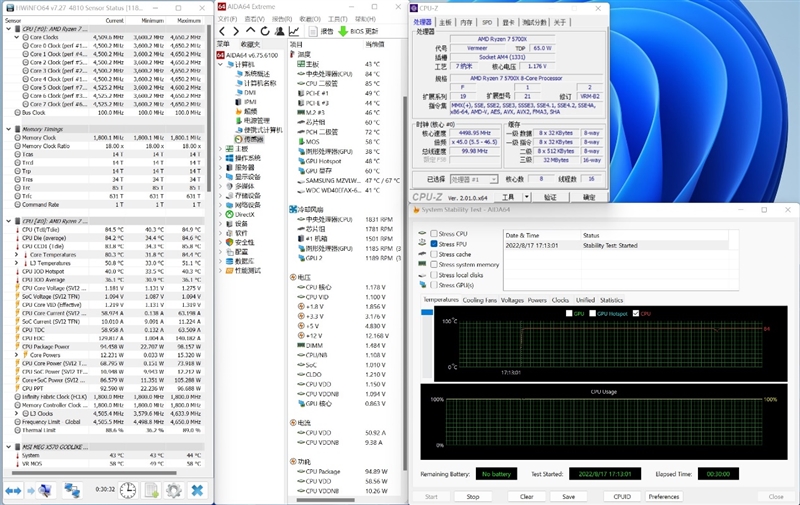Click the HWiNFO64 title bar icon
This screenshot has height=505, width=800.
(9, 8)
